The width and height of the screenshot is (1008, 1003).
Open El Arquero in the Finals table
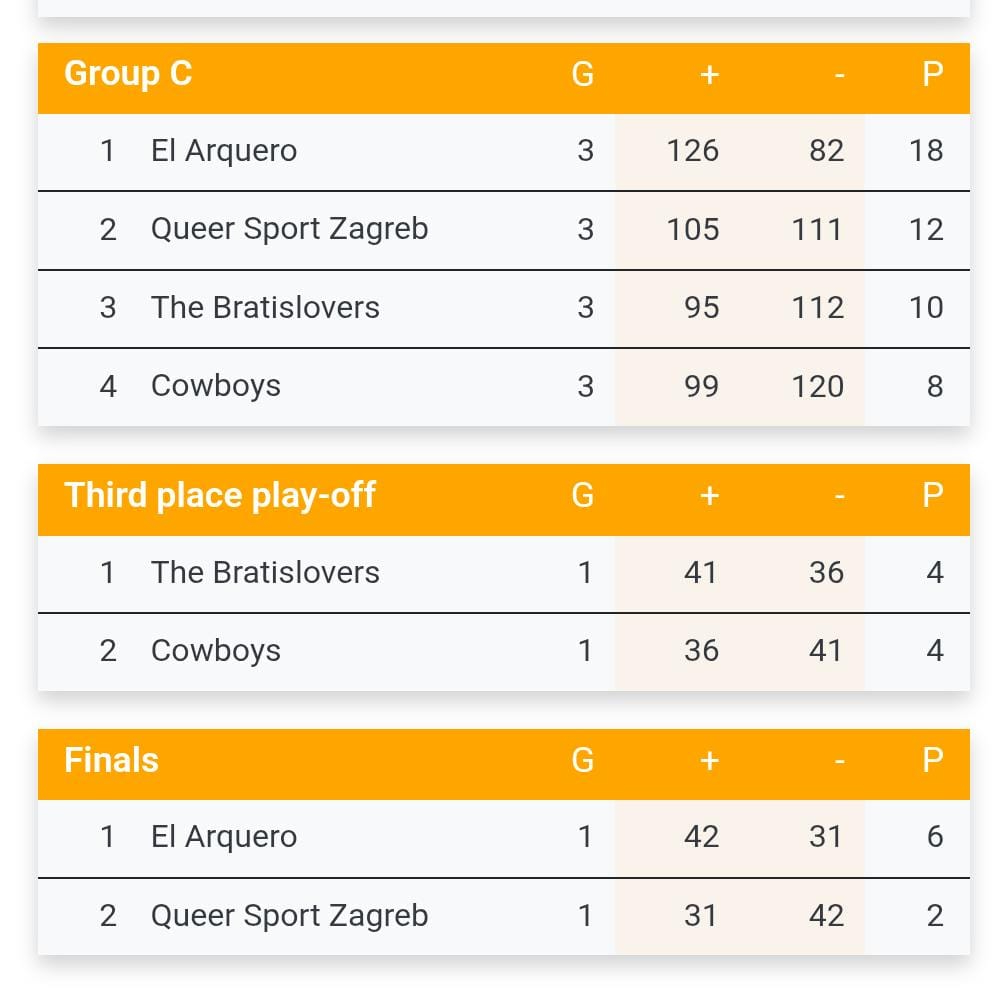[x=223, y=837]
